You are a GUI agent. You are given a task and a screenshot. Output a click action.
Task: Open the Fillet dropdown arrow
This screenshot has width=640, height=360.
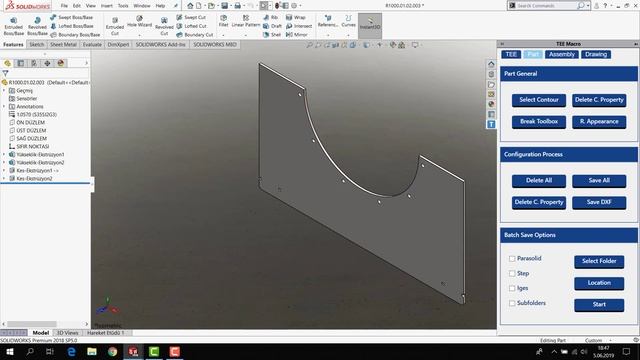click(223, 35)
